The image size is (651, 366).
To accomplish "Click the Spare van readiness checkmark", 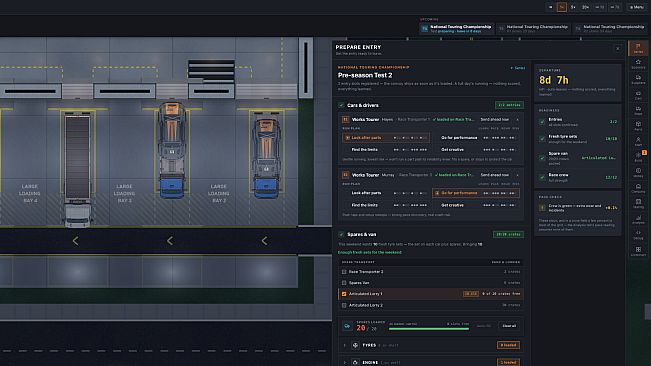I will [x=542, y=158].
